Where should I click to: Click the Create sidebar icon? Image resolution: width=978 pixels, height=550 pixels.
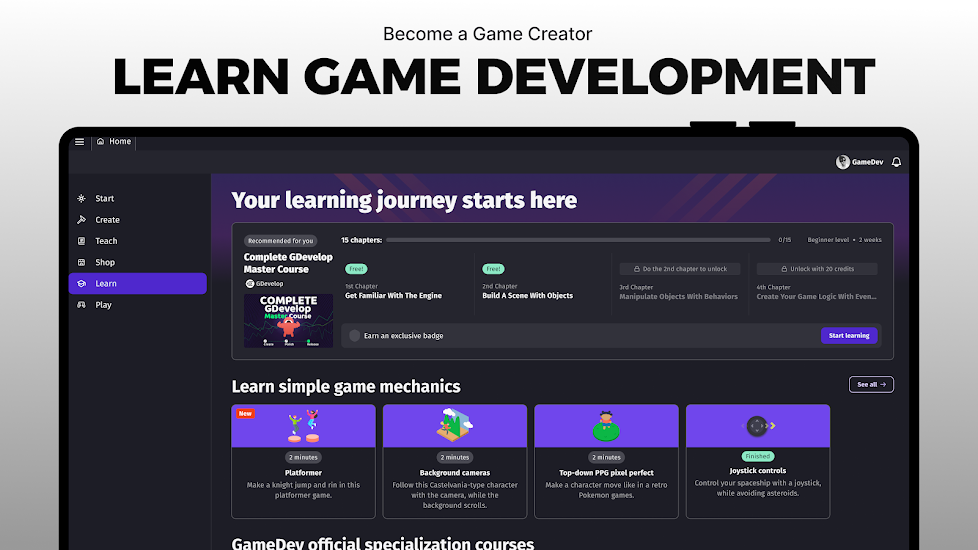pyautogui.click(x=82, y=220)
